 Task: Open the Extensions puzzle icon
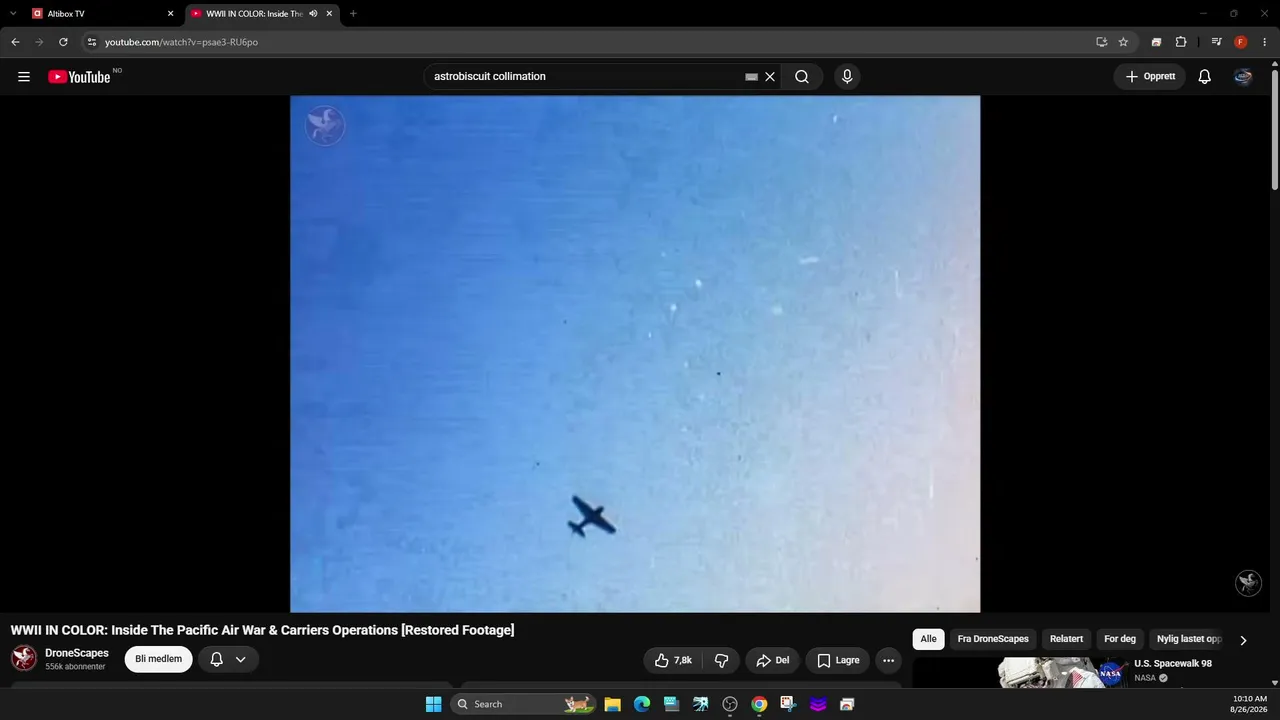click(x=1181, y=42)
